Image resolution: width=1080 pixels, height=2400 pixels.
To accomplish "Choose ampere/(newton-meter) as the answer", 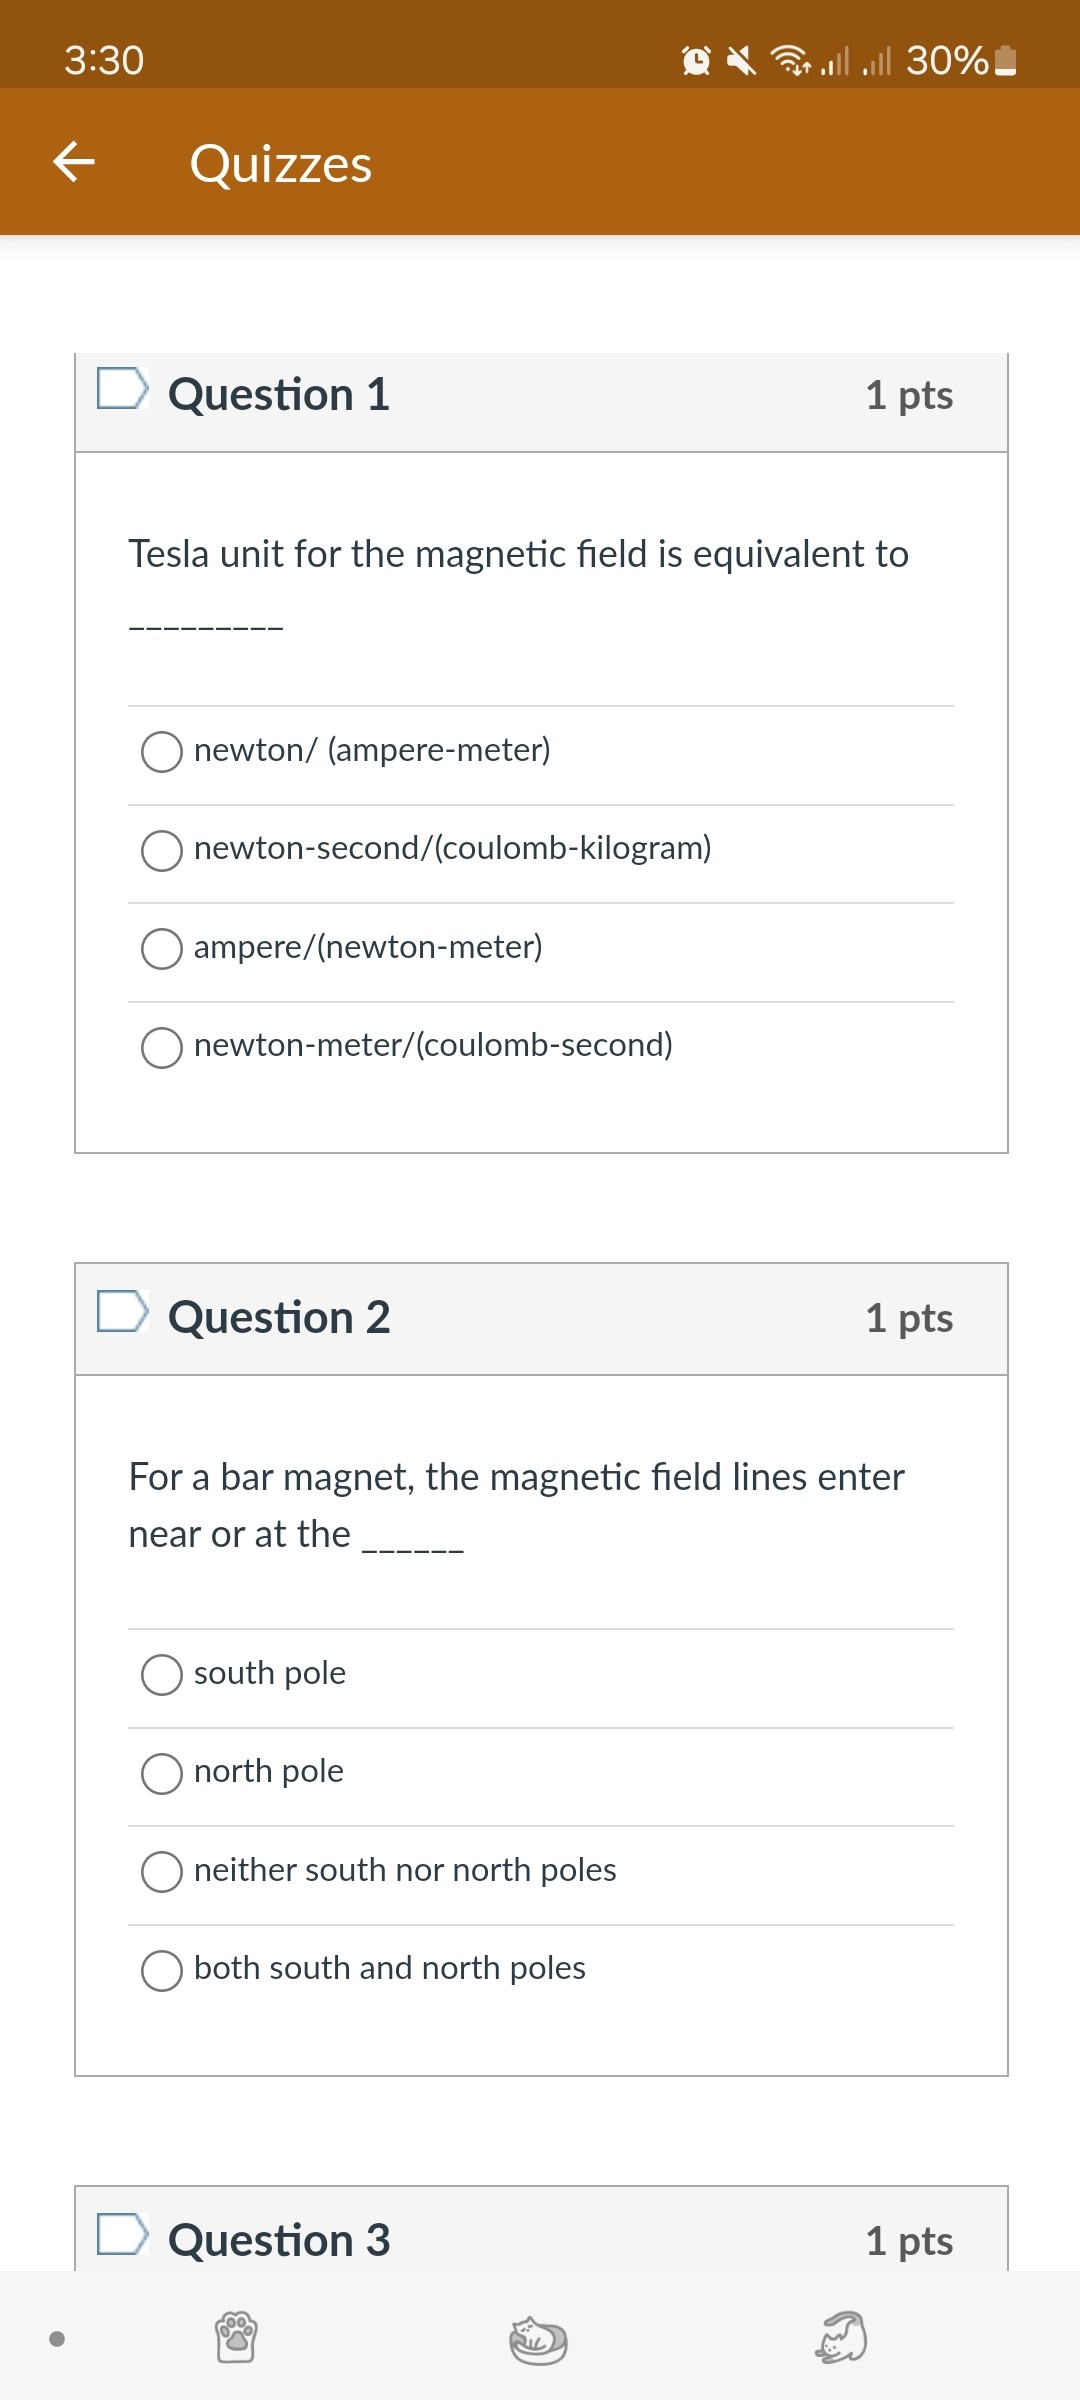I will click(162, 949).
